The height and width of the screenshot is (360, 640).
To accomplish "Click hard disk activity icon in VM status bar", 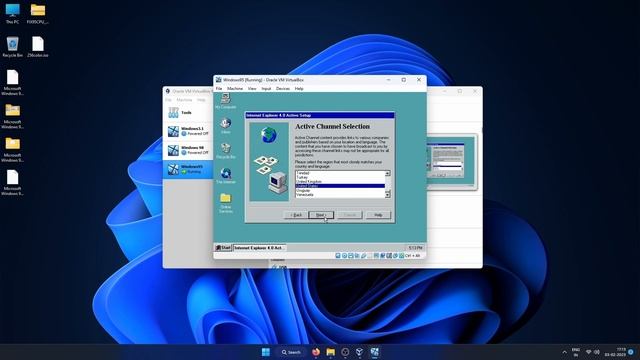I will pyautogui.click(x=338, y=256).
